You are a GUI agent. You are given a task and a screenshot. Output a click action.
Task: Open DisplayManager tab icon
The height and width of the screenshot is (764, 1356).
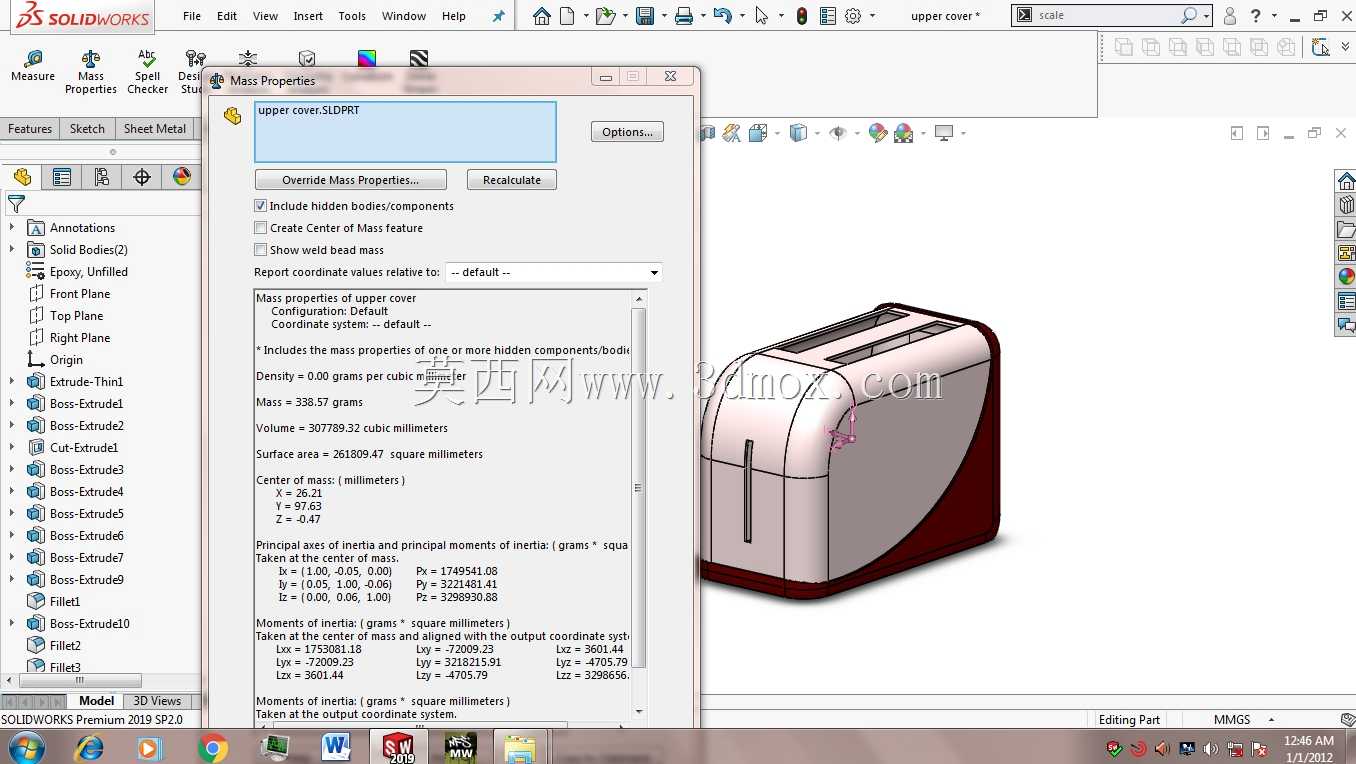pos(181,177)
